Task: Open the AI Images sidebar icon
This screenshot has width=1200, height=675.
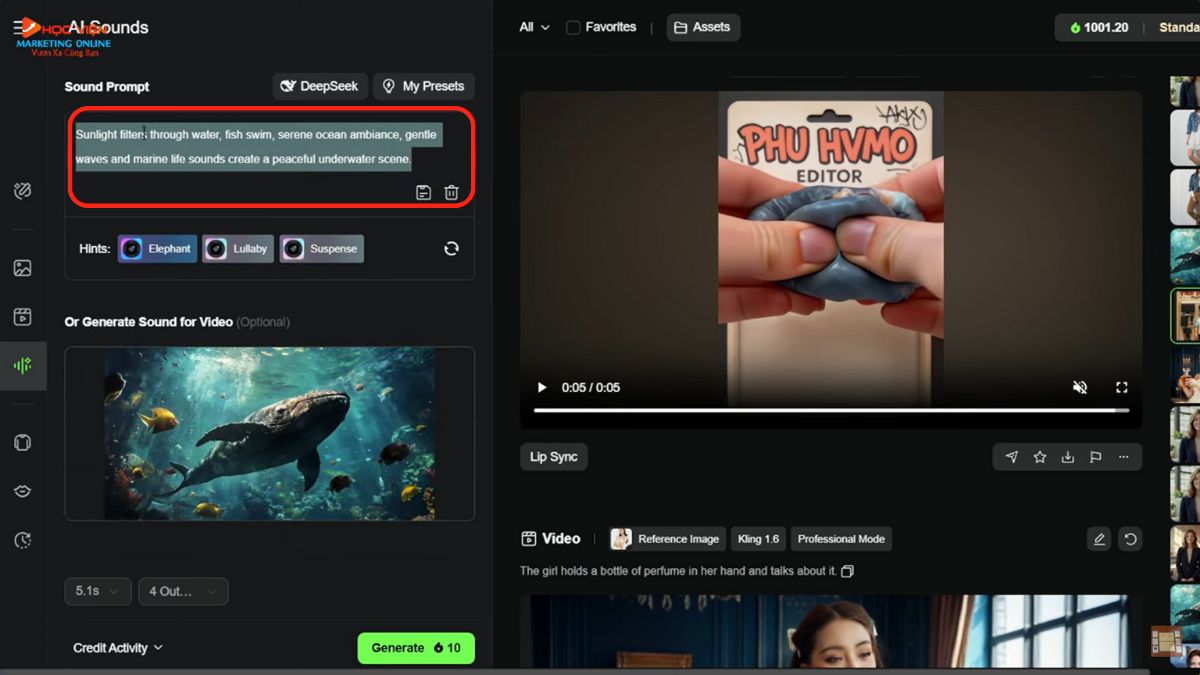Action: pos(22,268)
